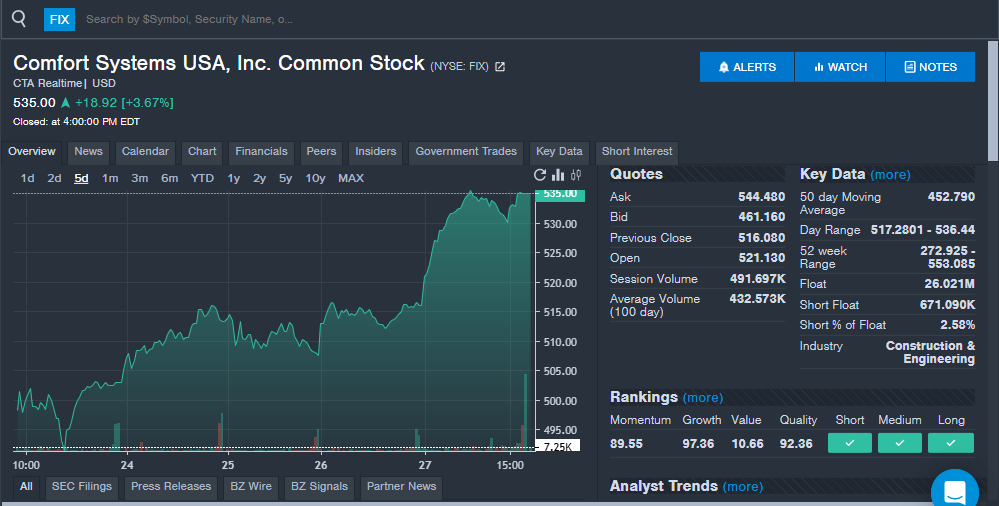Viewport: 999px width, 506px height.
Task: Select the MAX chart range
Action: click(351, 178)
